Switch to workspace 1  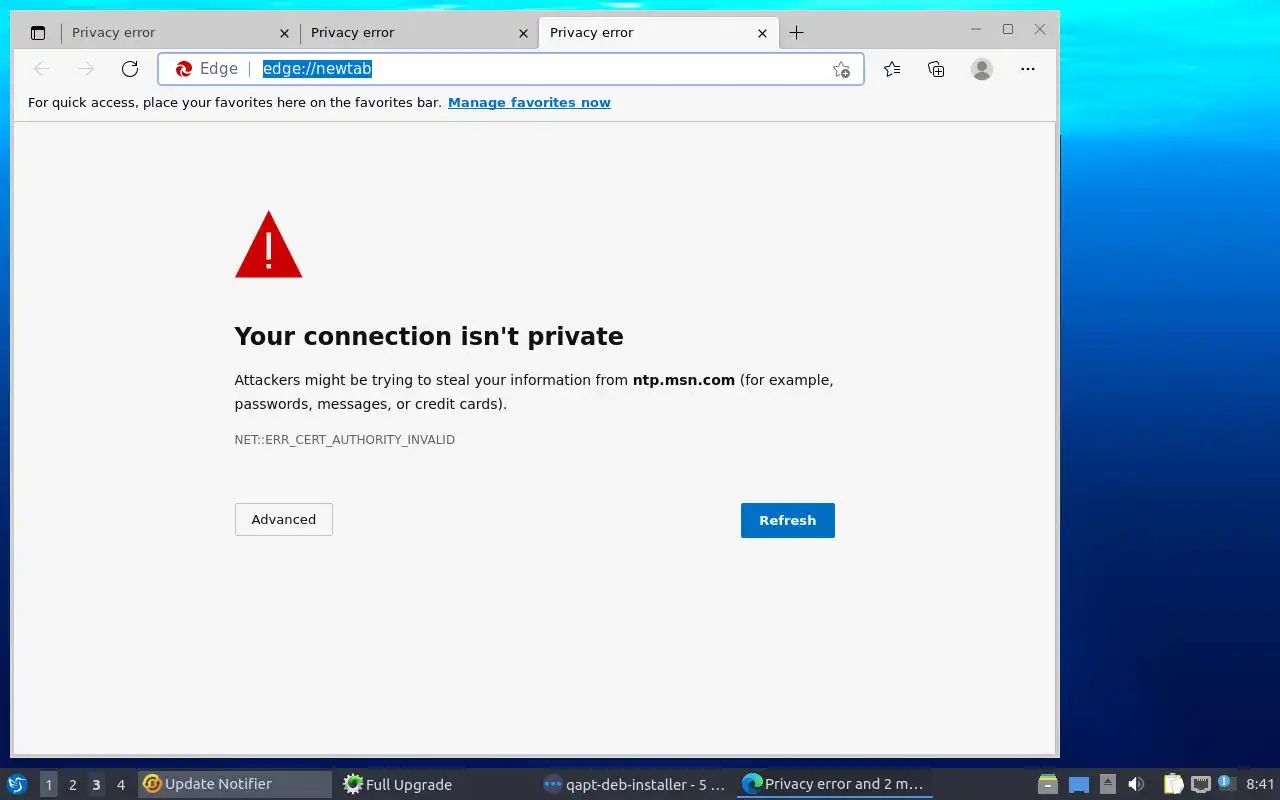click(49, 785)
